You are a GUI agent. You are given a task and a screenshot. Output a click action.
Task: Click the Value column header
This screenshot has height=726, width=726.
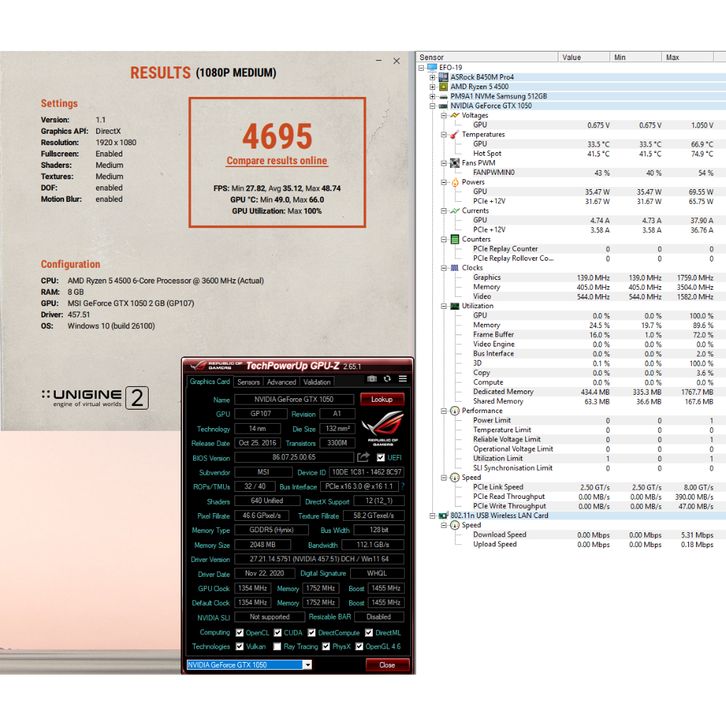coord(583,57)
